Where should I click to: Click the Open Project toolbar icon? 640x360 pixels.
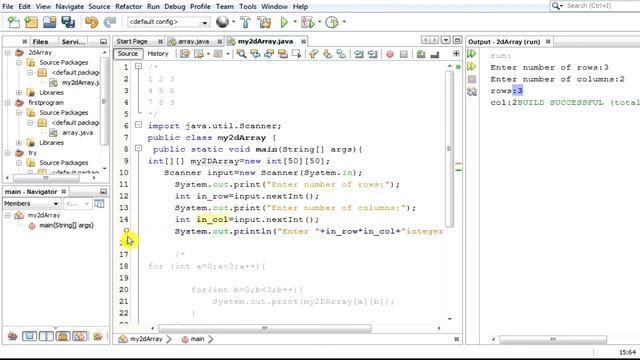pyautogui.click(x=49, y=22)
